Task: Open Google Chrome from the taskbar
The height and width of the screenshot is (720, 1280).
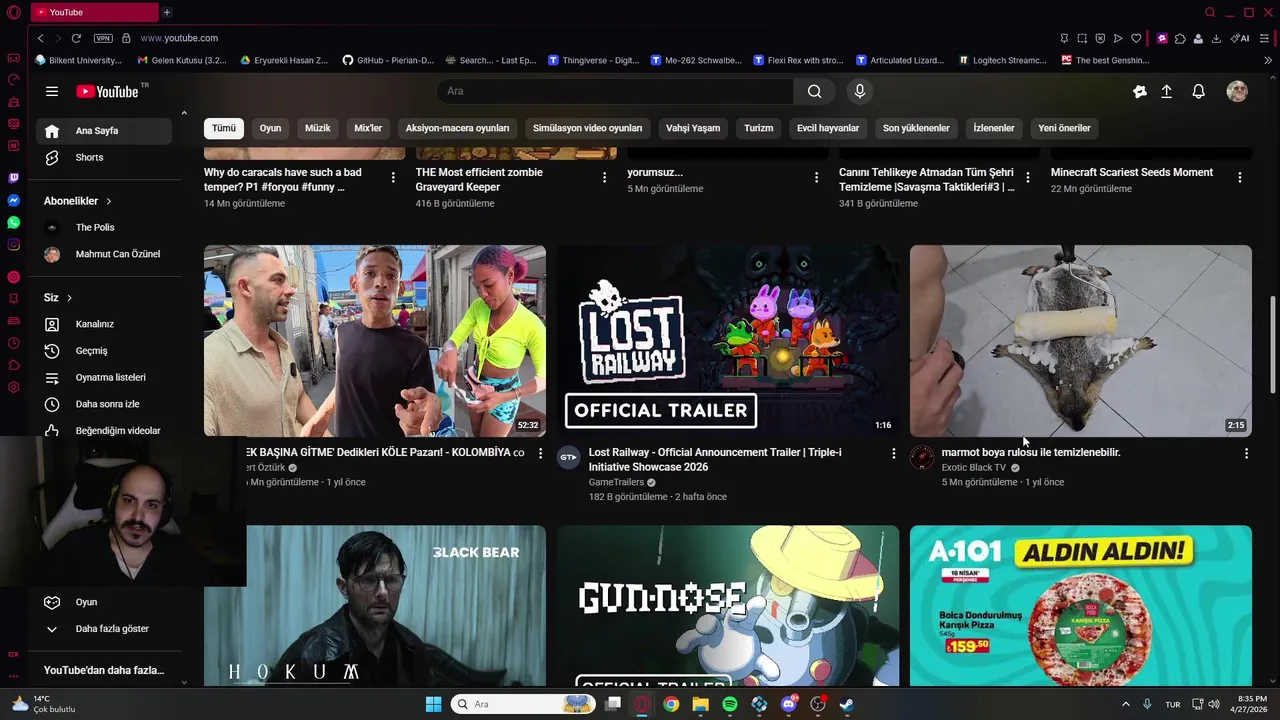Action: pyautogui.click(x=671, y=704)
